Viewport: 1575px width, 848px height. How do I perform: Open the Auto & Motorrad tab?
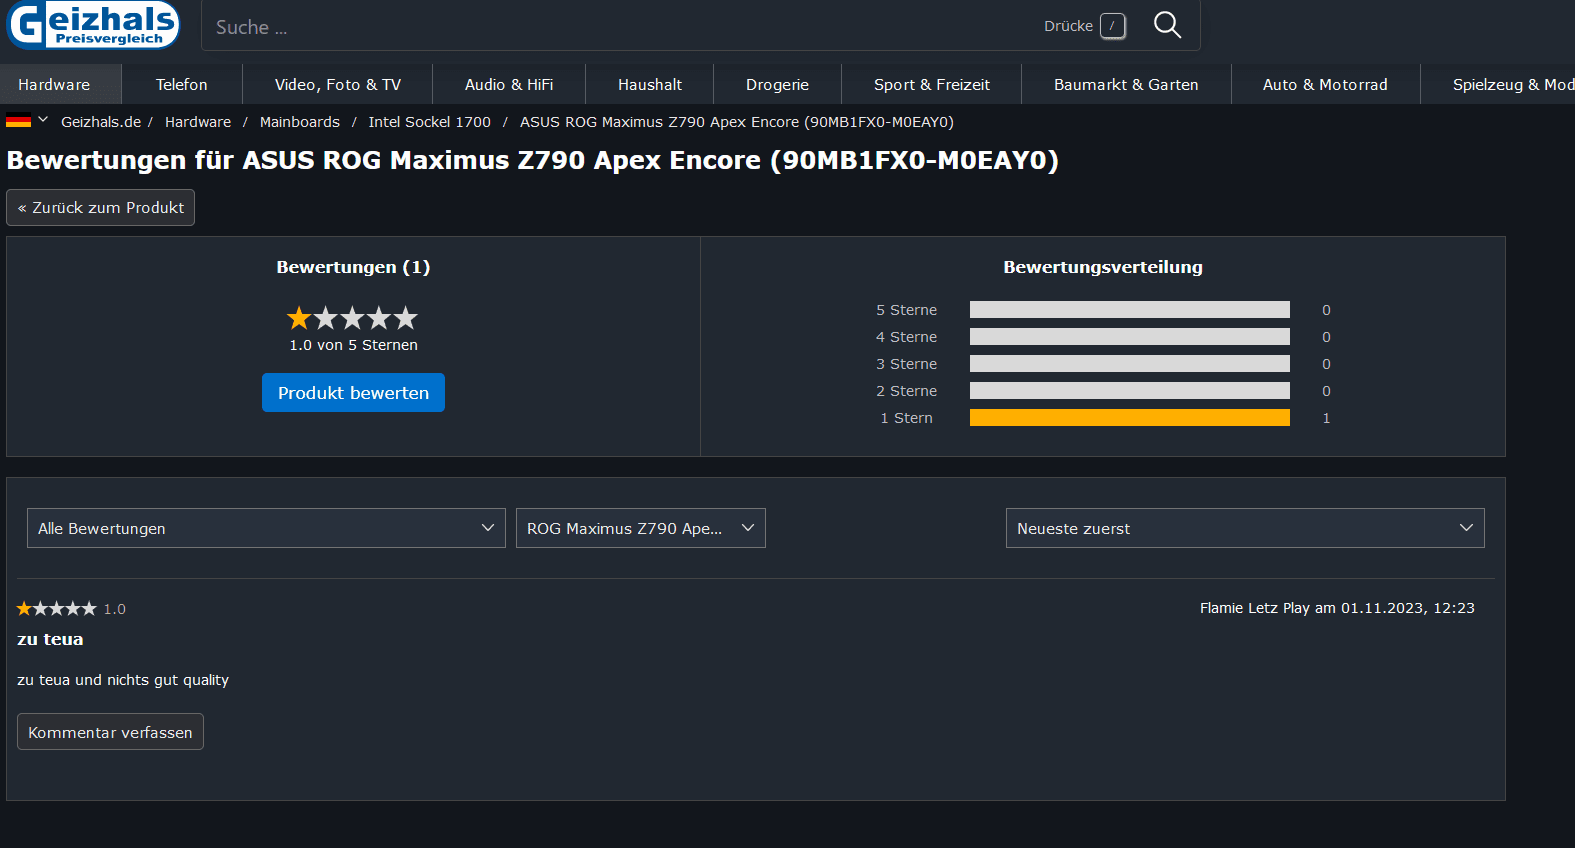coord(1325,85)
